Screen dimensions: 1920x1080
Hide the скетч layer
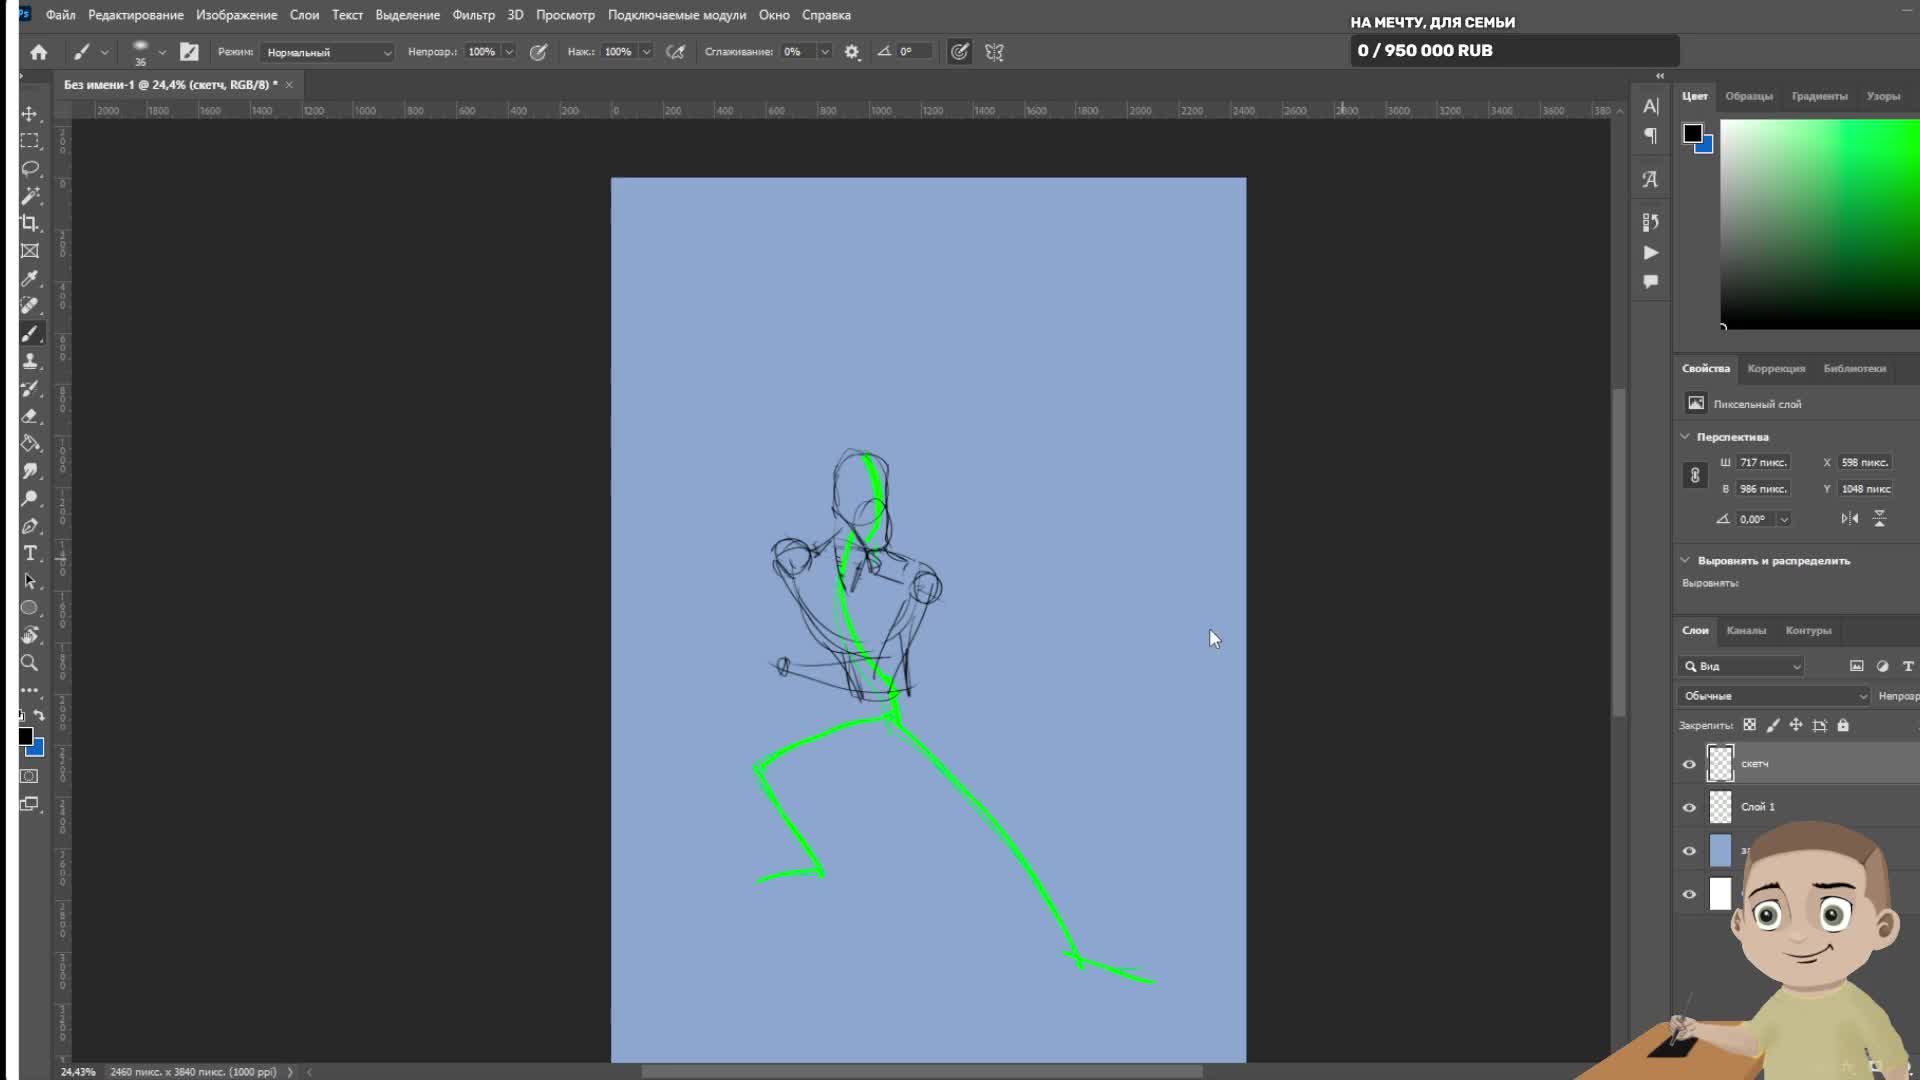click(1689, 764)
